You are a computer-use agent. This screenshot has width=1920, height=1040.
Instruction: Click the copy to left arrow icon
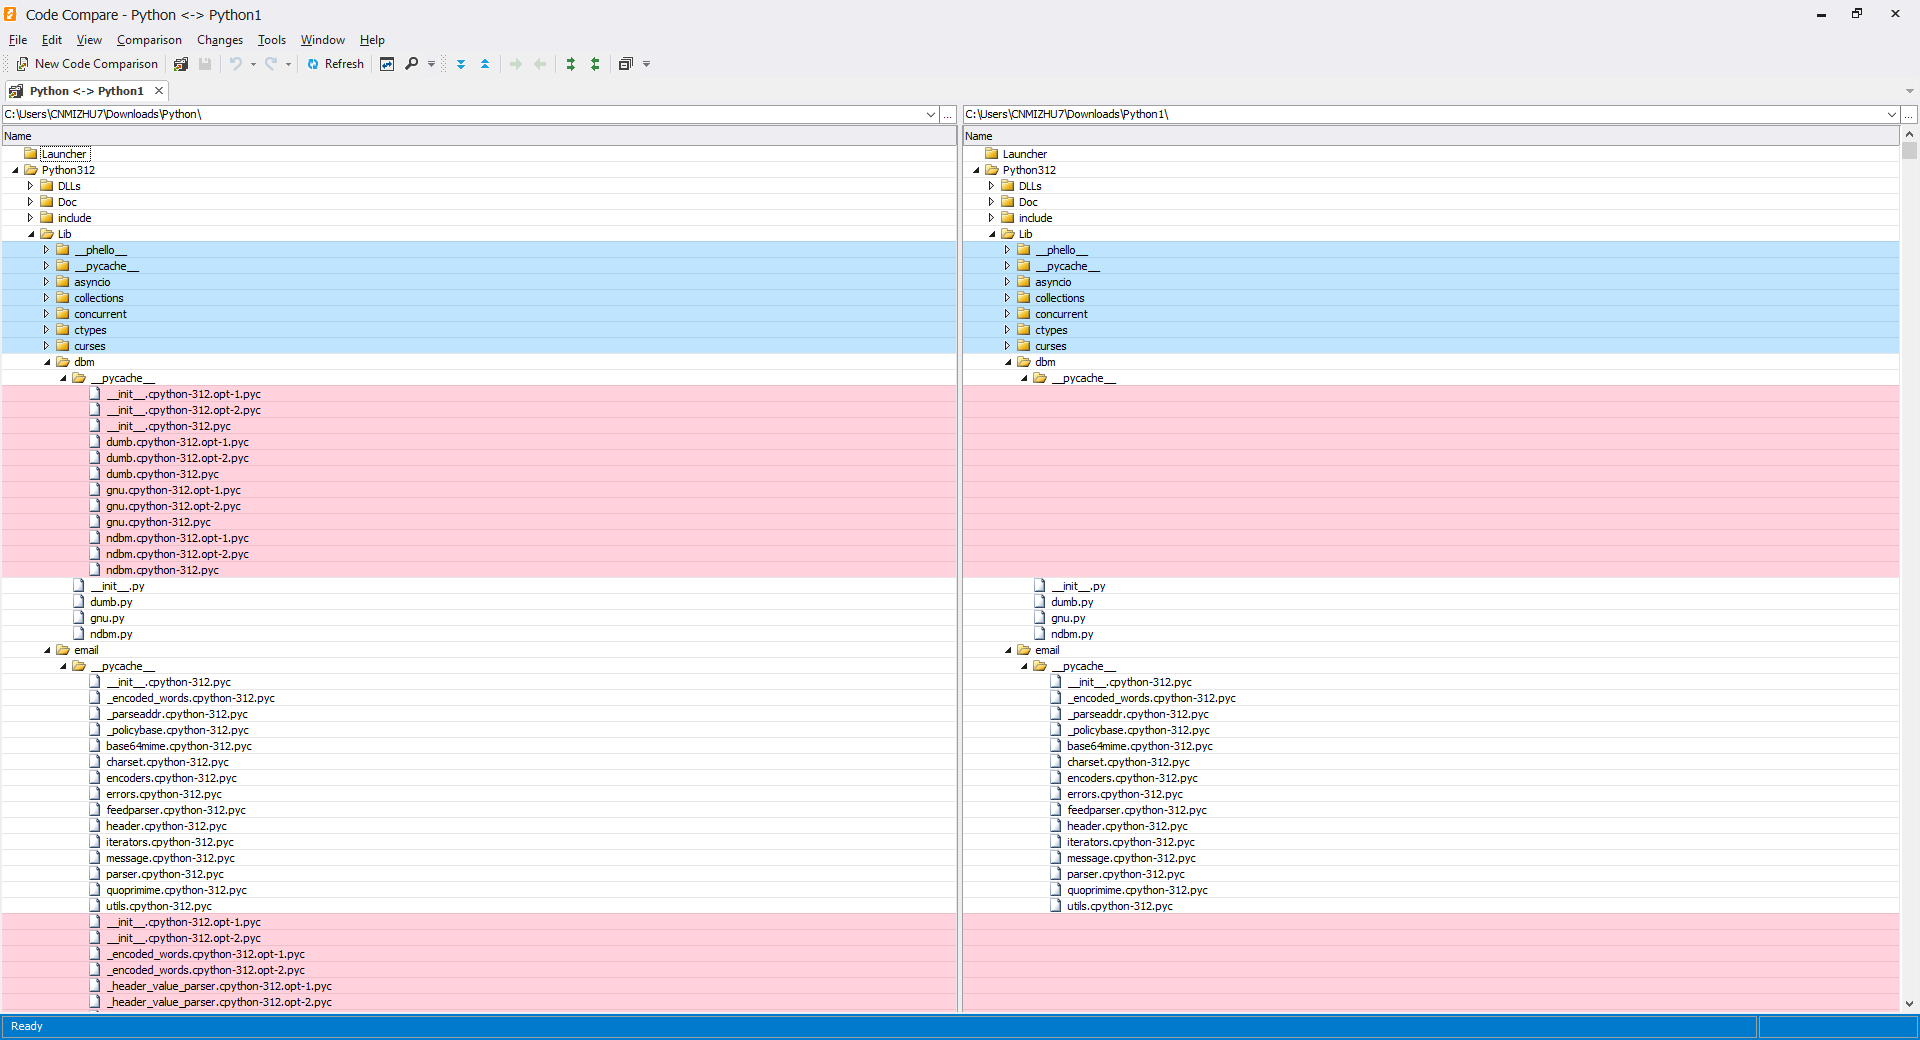point(540,64)
